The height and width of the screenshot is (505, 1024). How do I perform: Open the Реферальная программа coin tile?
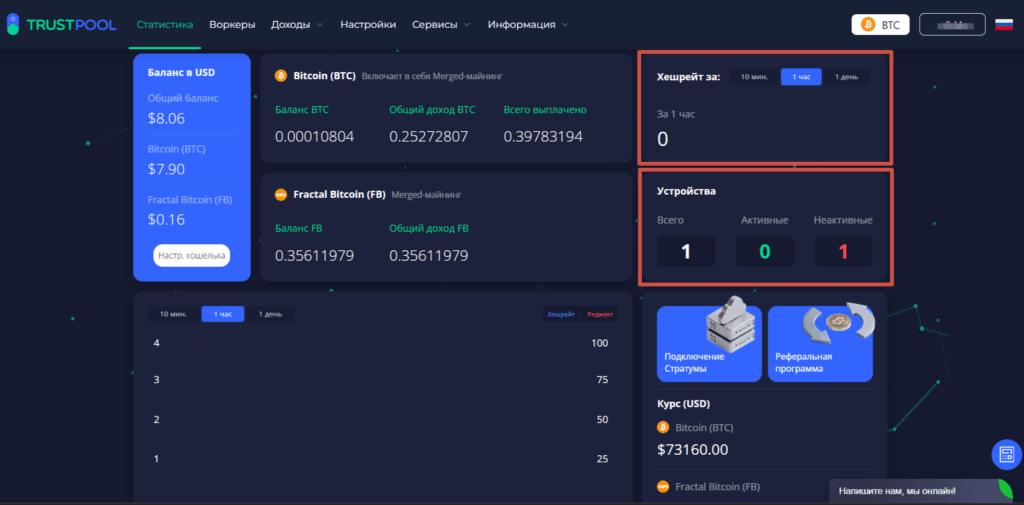pos(820,343)
